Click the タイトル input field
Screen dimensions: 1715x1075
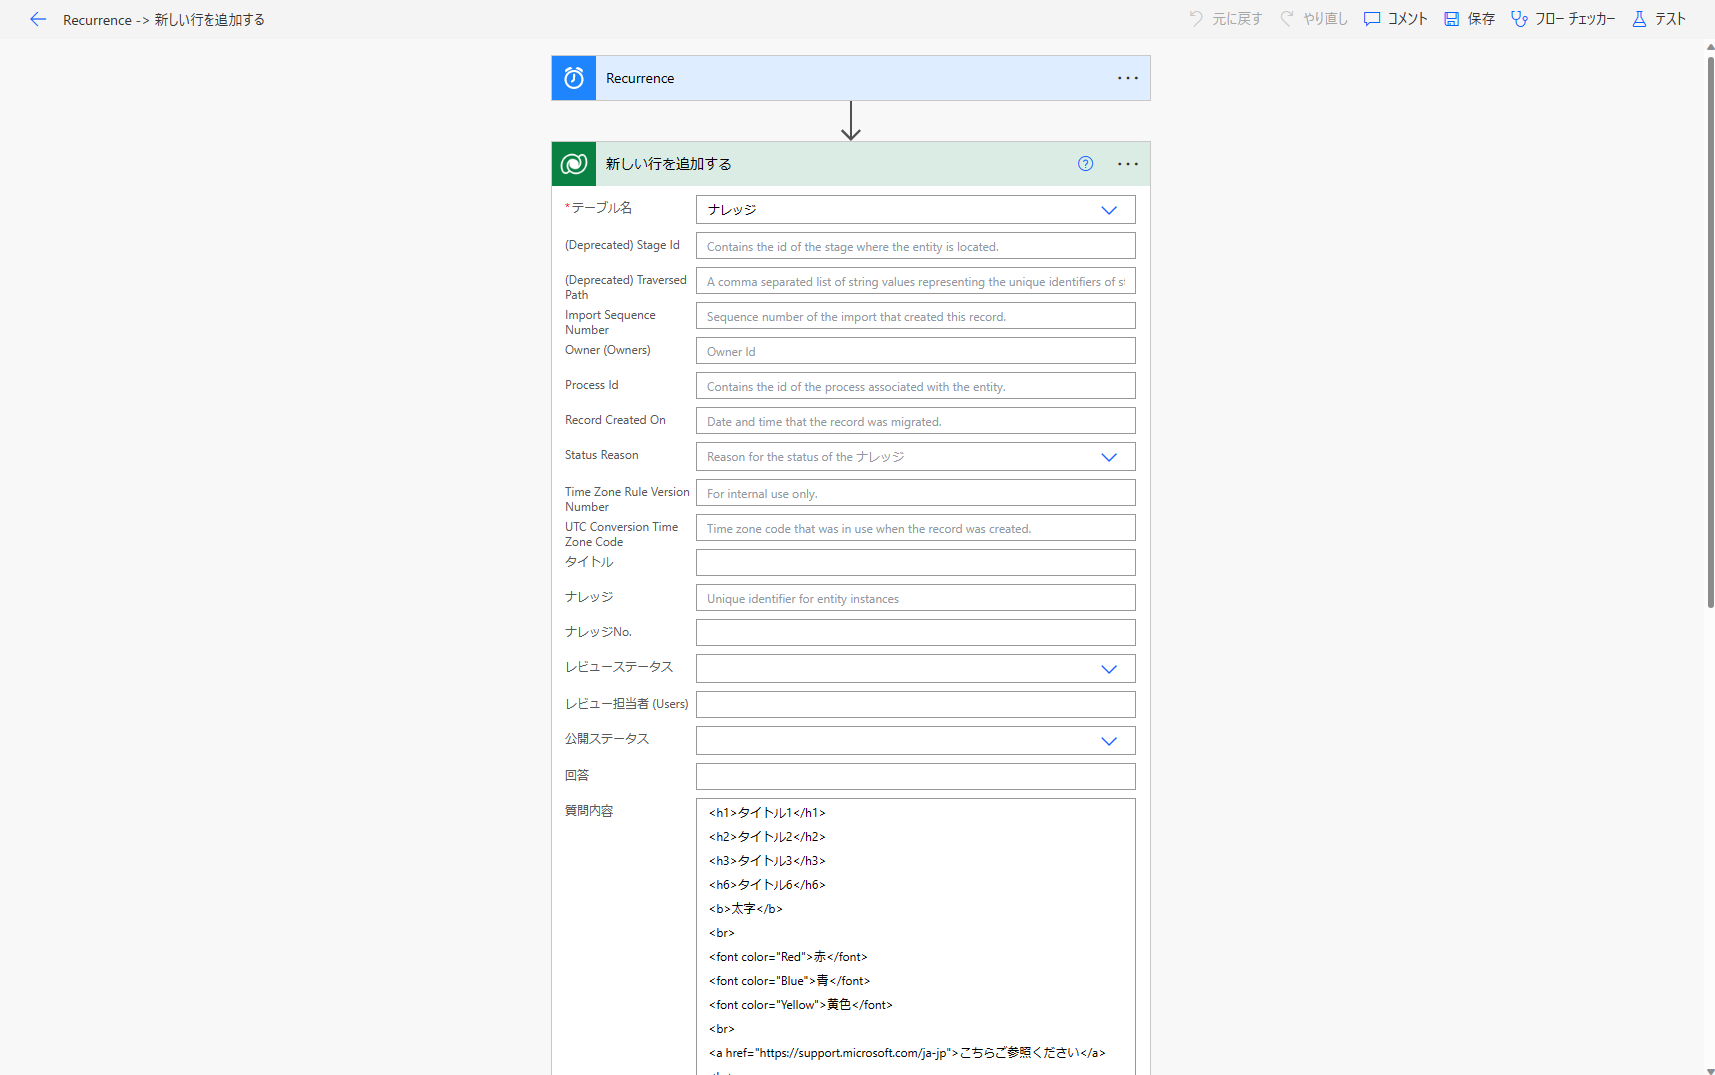click(916, 563)
